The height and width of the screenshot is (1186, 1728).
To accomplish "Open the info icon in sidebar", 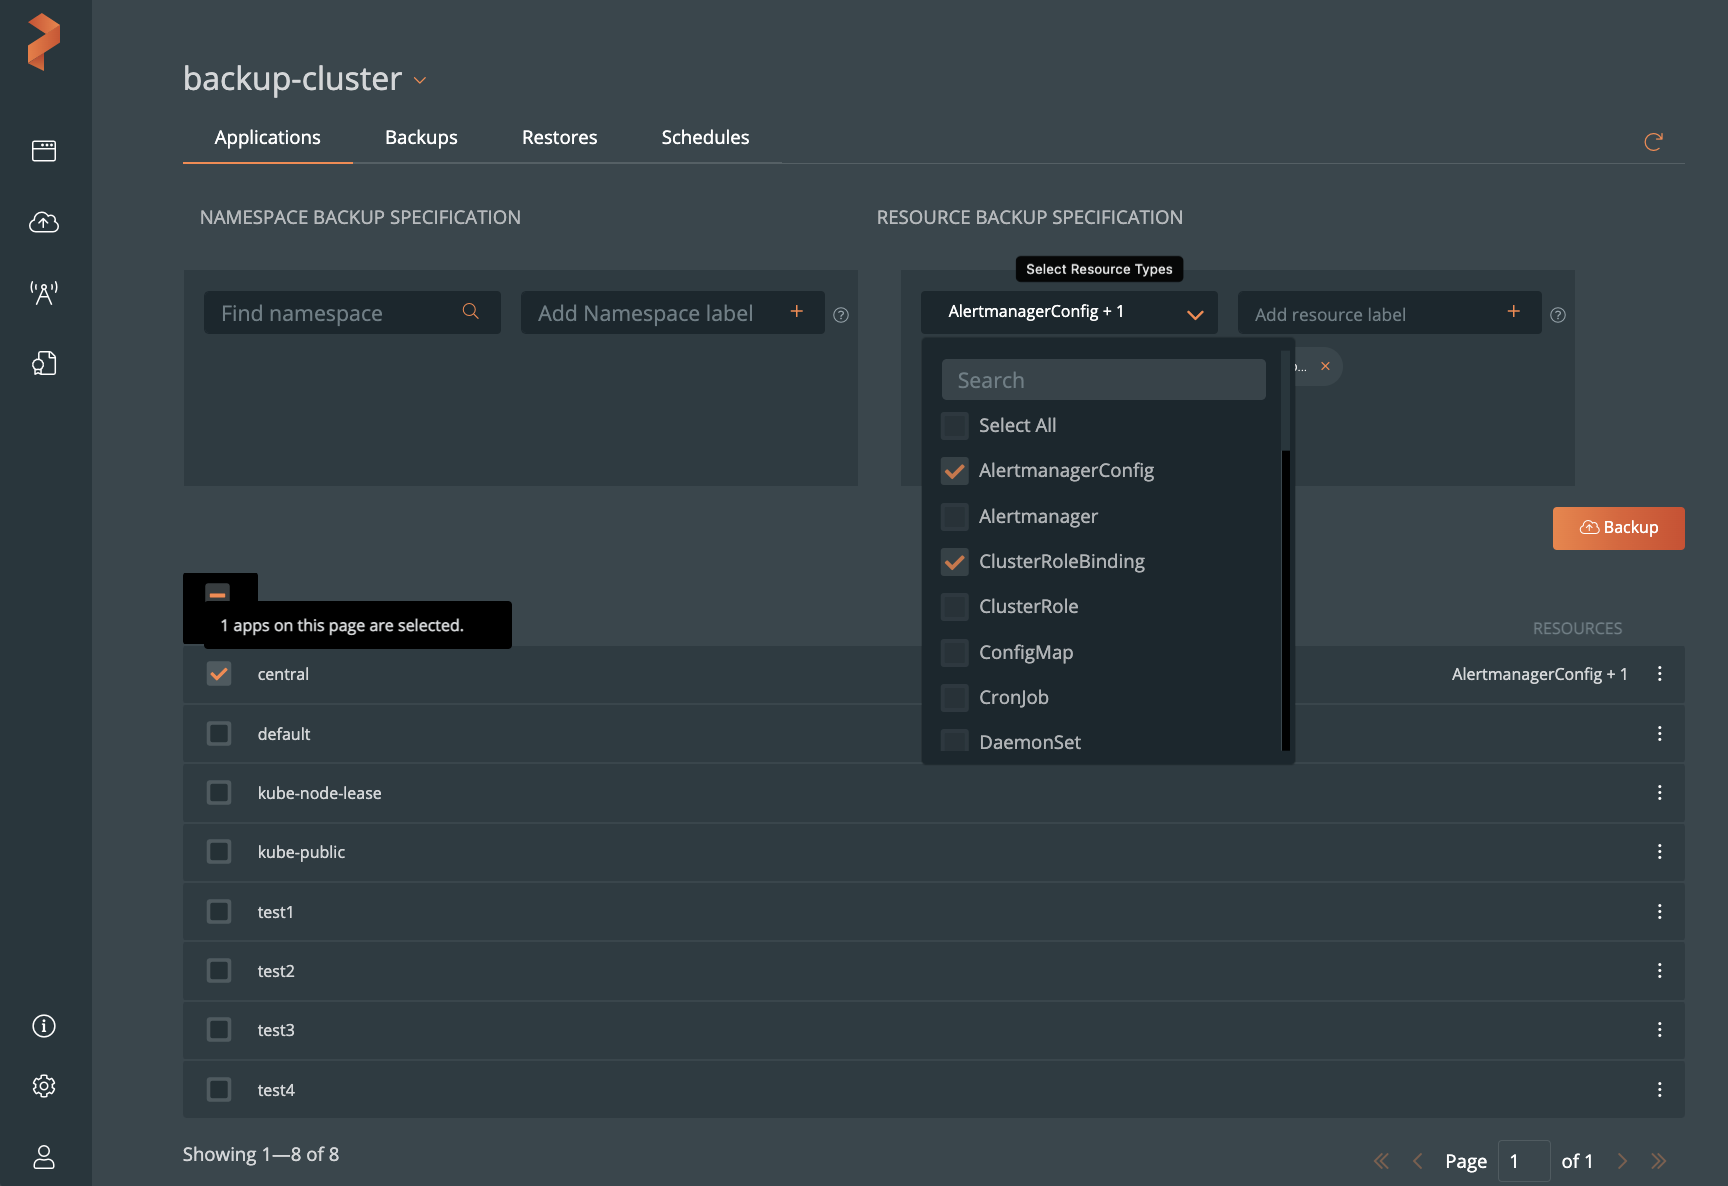I will point(44,1026).
